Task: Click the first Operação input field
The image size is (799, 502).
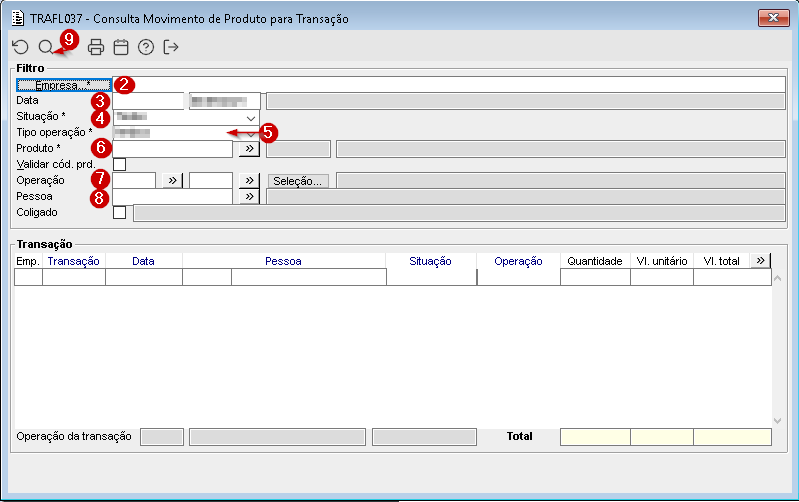Action: pos(134,181)
